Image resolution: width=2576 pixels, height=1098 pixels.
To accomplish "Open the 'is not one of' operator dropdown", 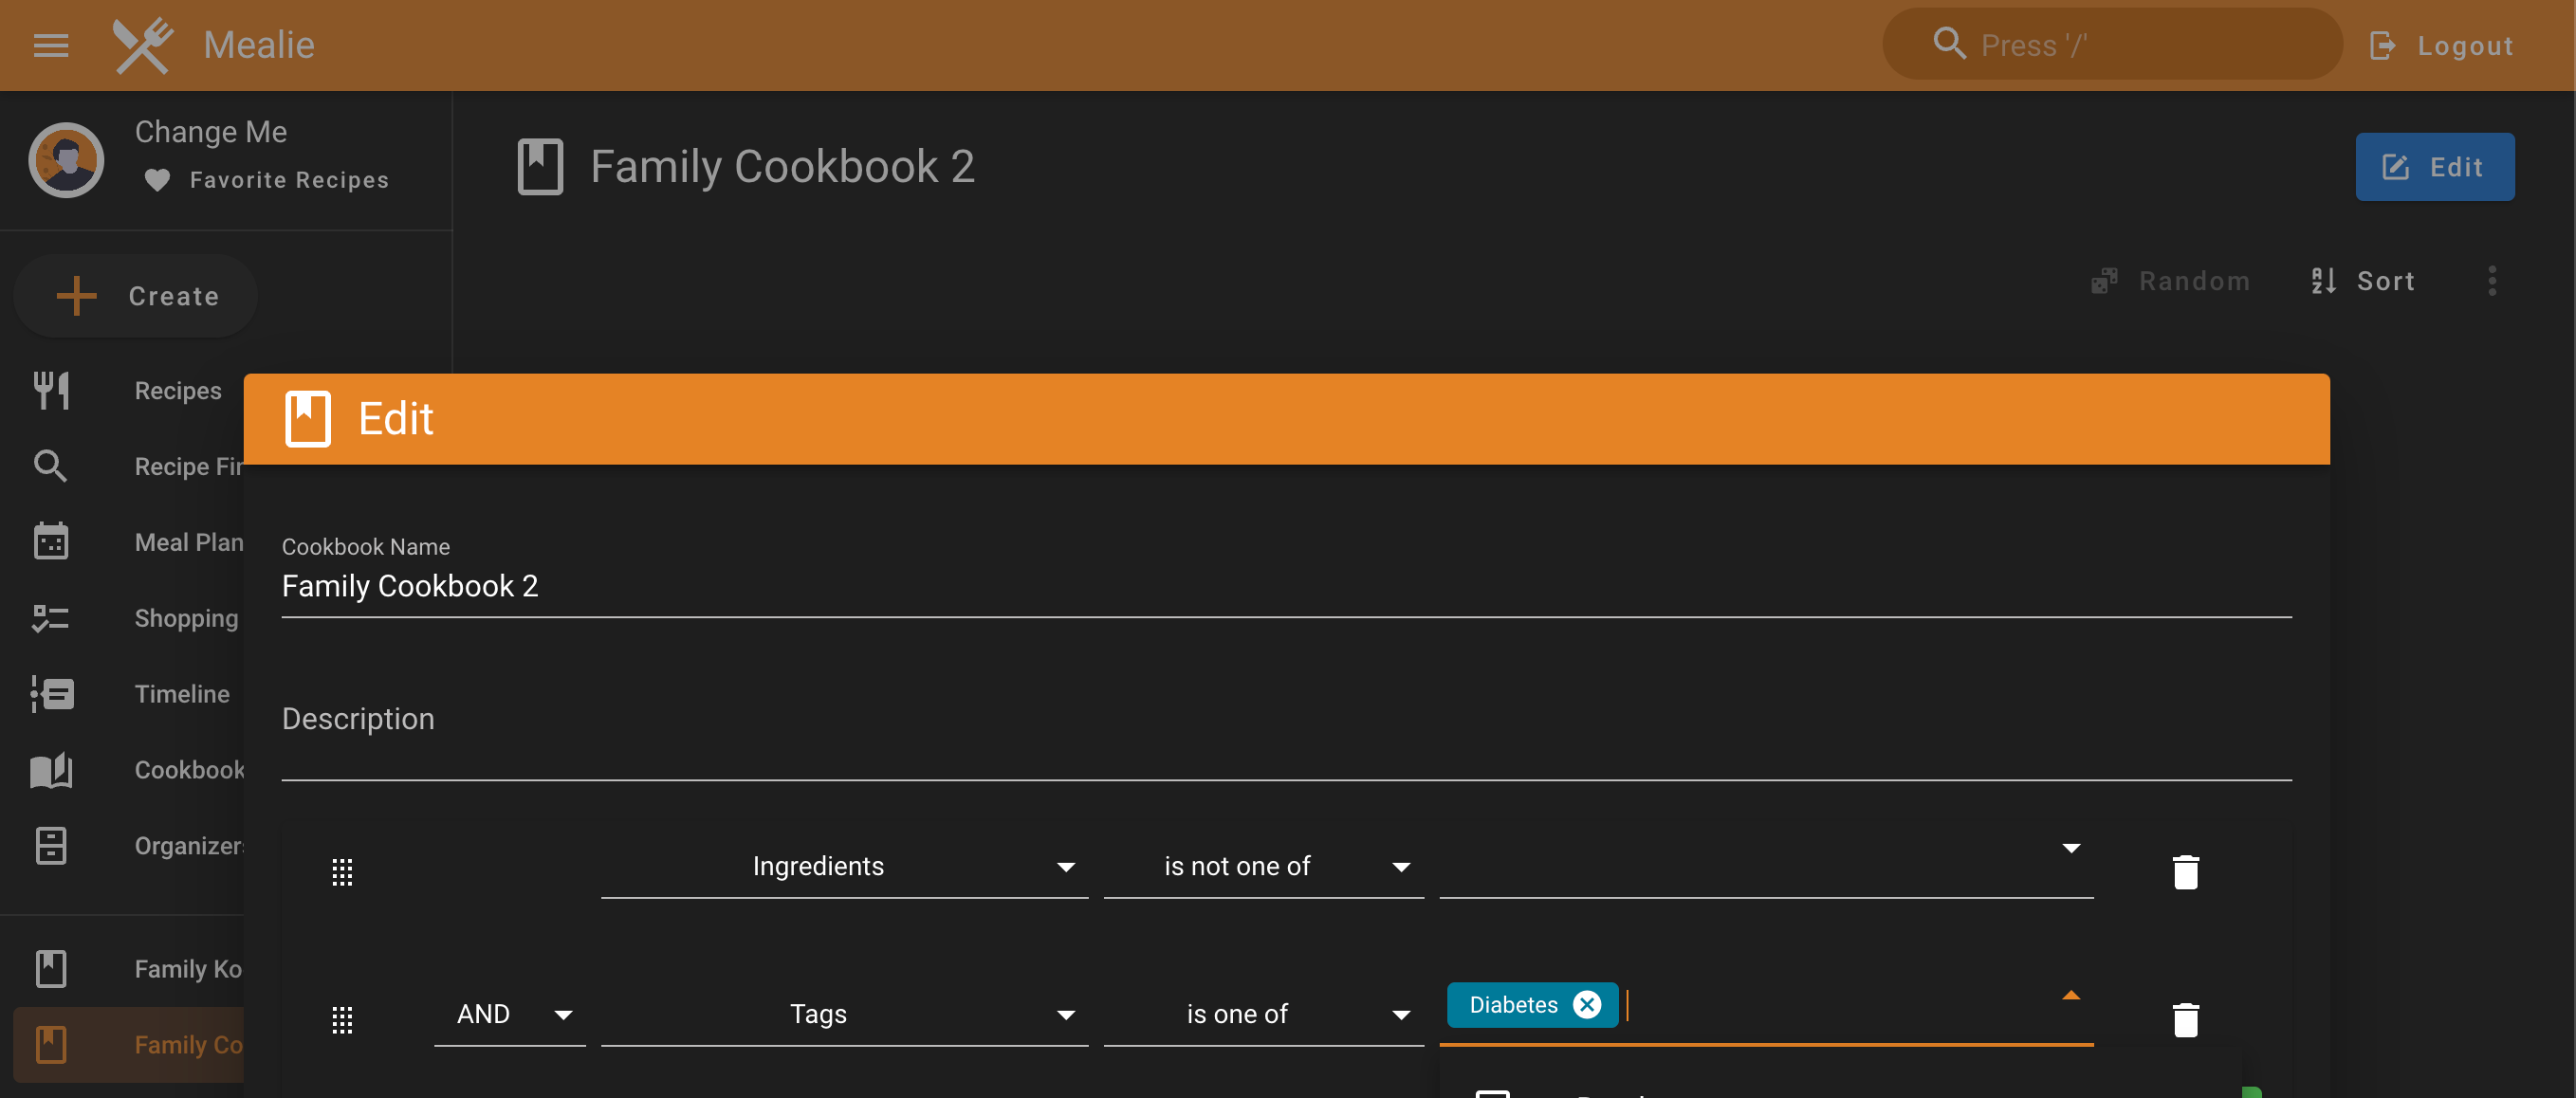I will pos(1263,866).
